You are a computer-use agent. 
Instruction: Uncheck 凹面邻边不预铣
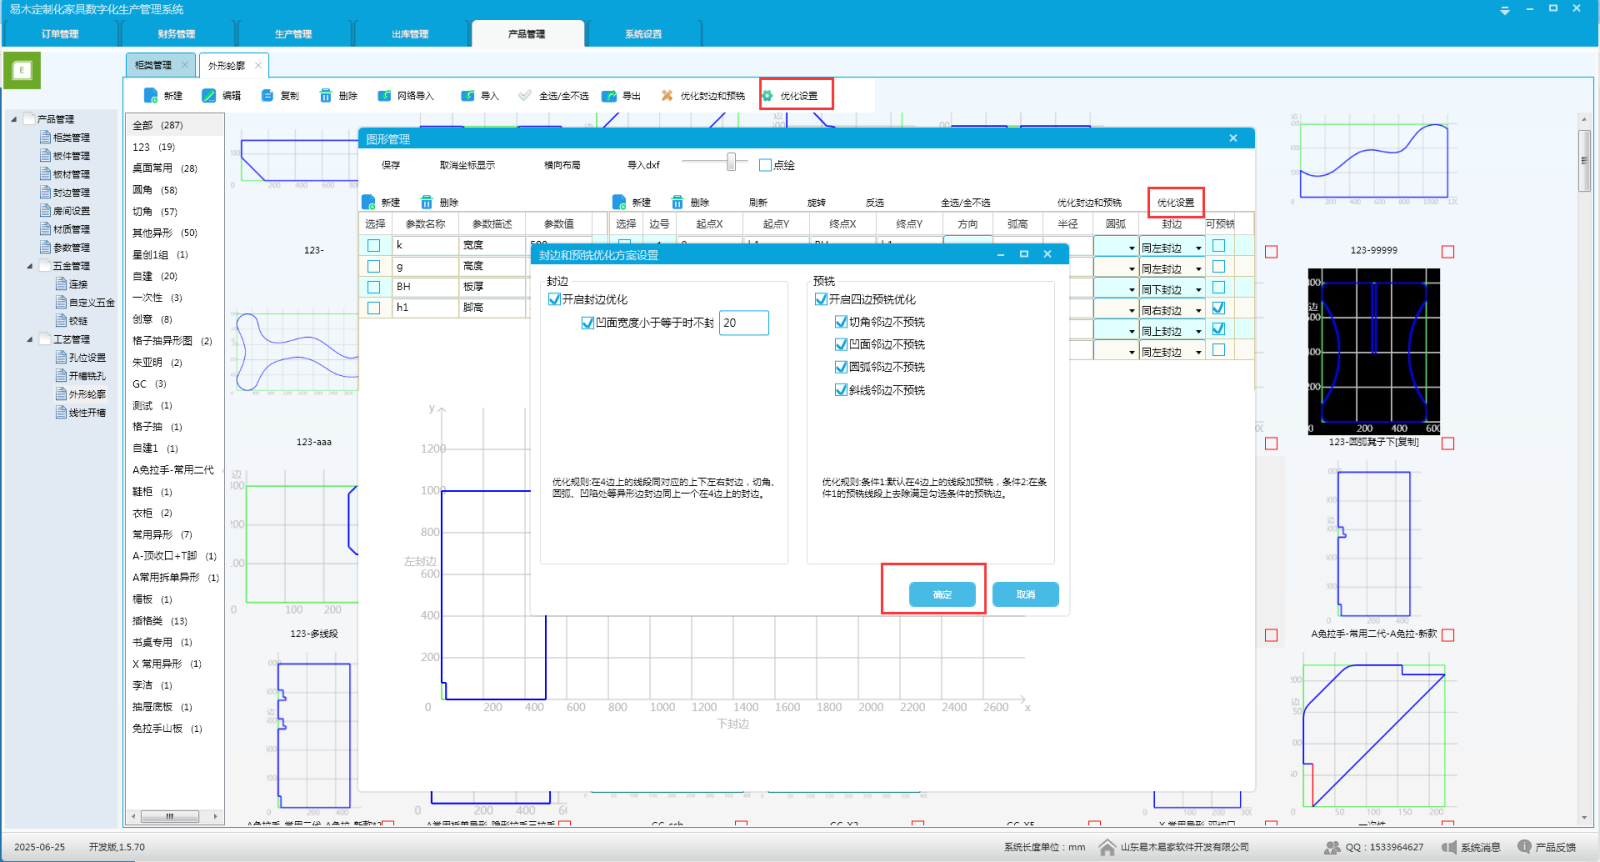tap(841, 344)
